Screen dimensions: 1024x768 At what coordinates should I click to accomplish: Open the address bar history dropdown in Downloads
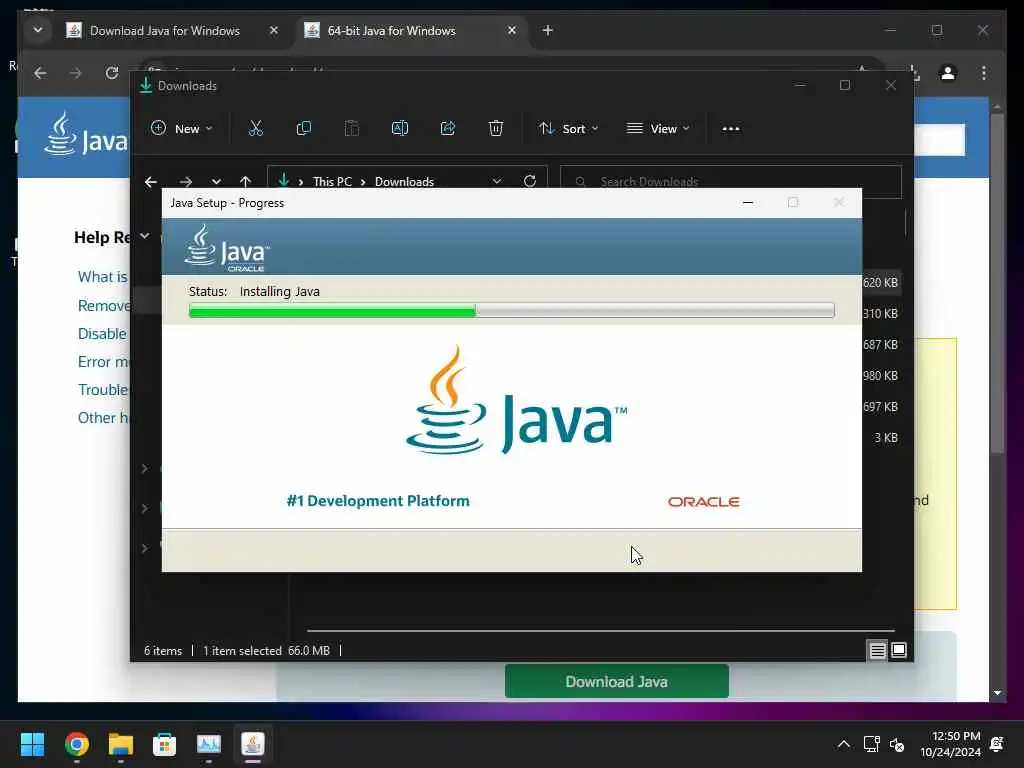coord(497,181)
